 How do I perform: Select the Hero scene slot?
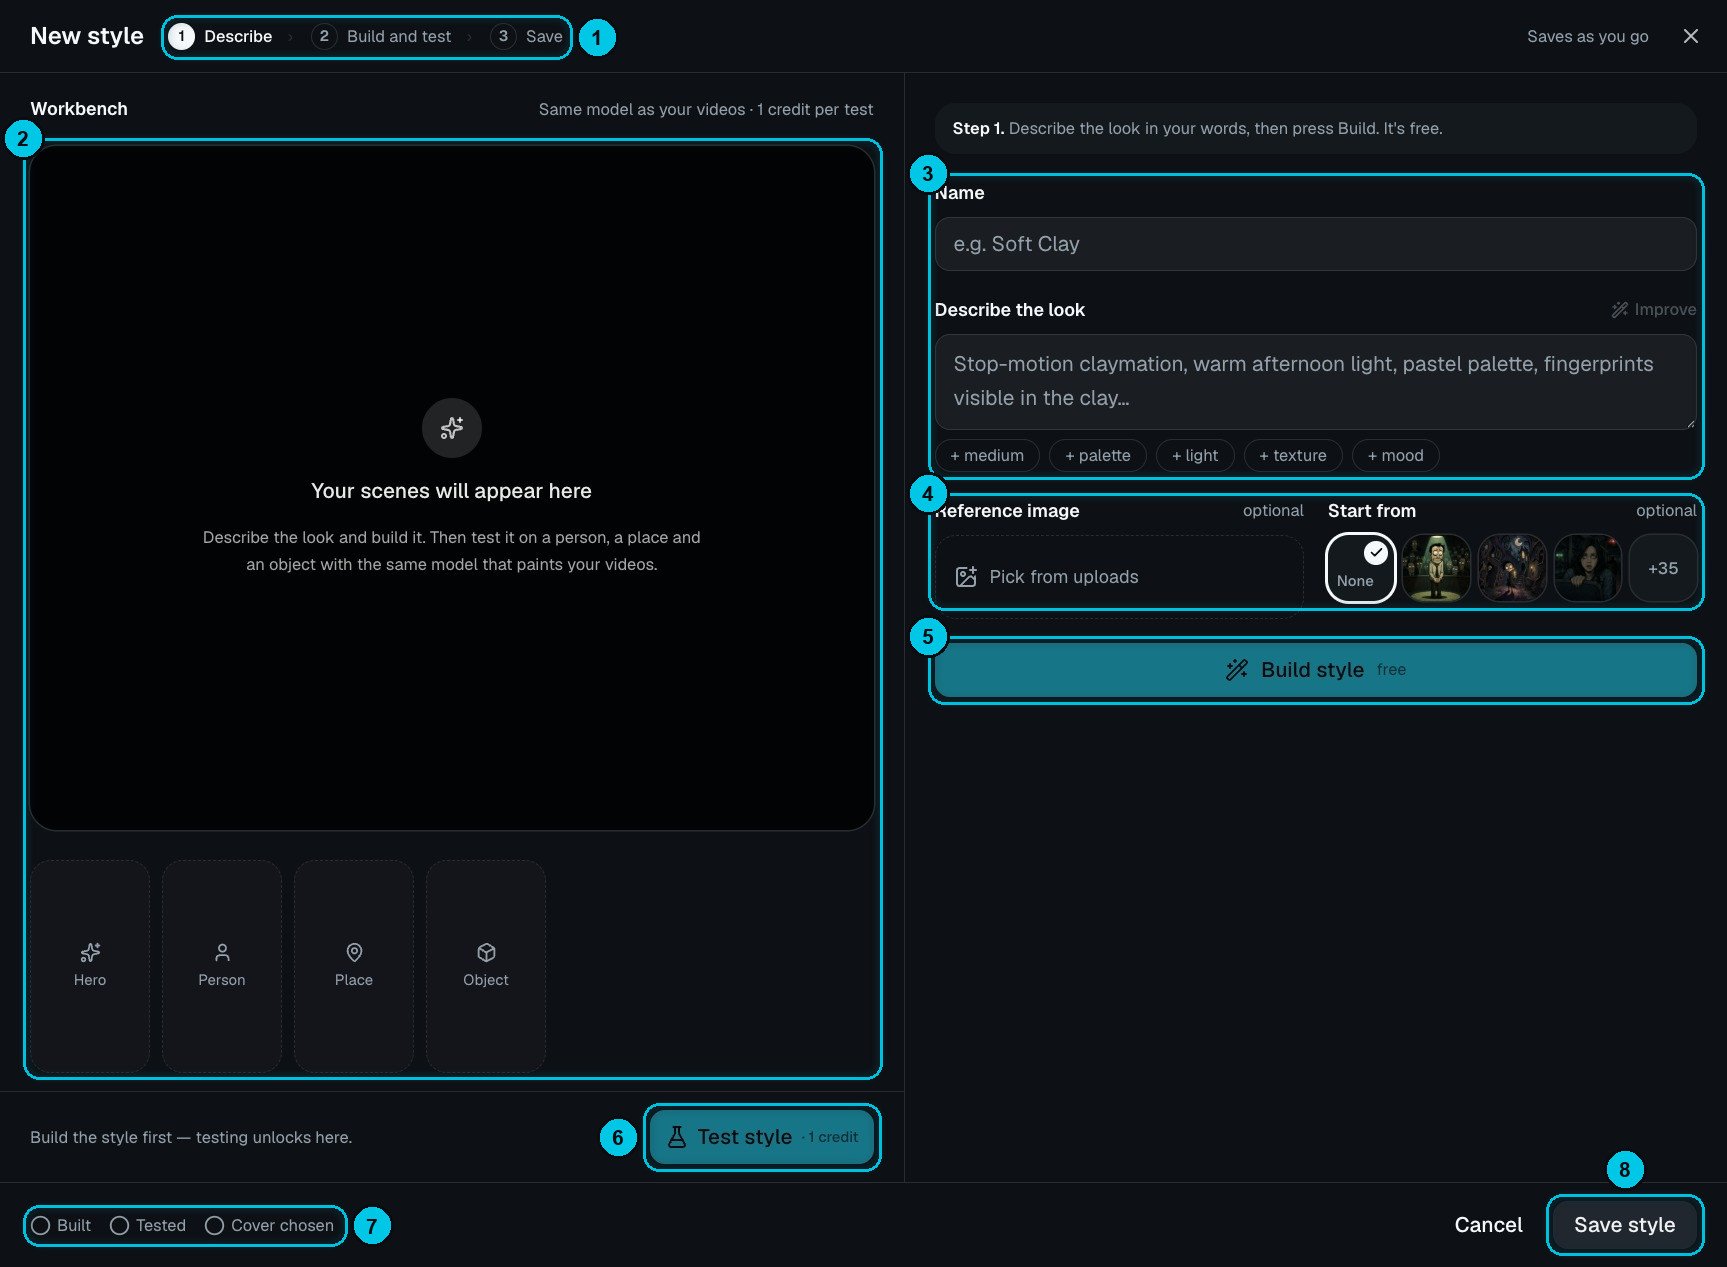(x=90, y=966)
